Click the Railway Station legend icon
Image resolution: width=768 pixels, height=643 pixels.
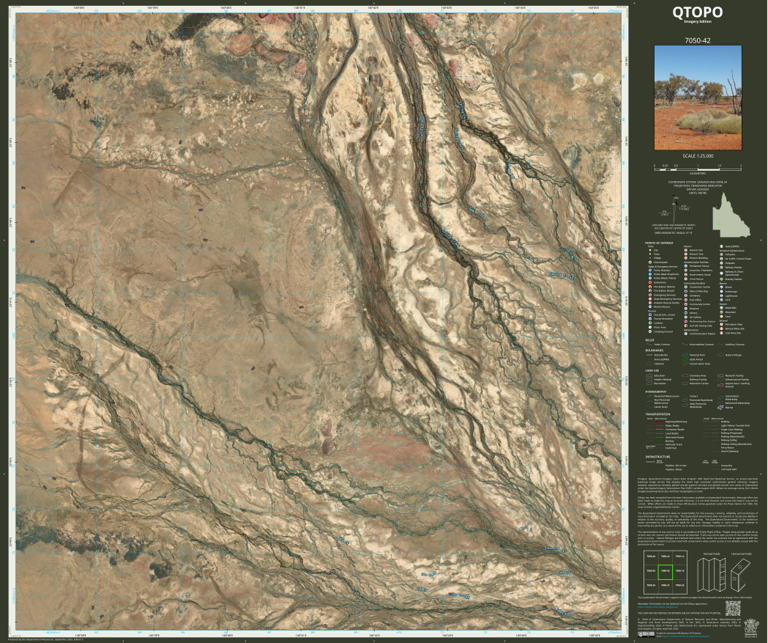pyautogui.click(x=721, y=267)
